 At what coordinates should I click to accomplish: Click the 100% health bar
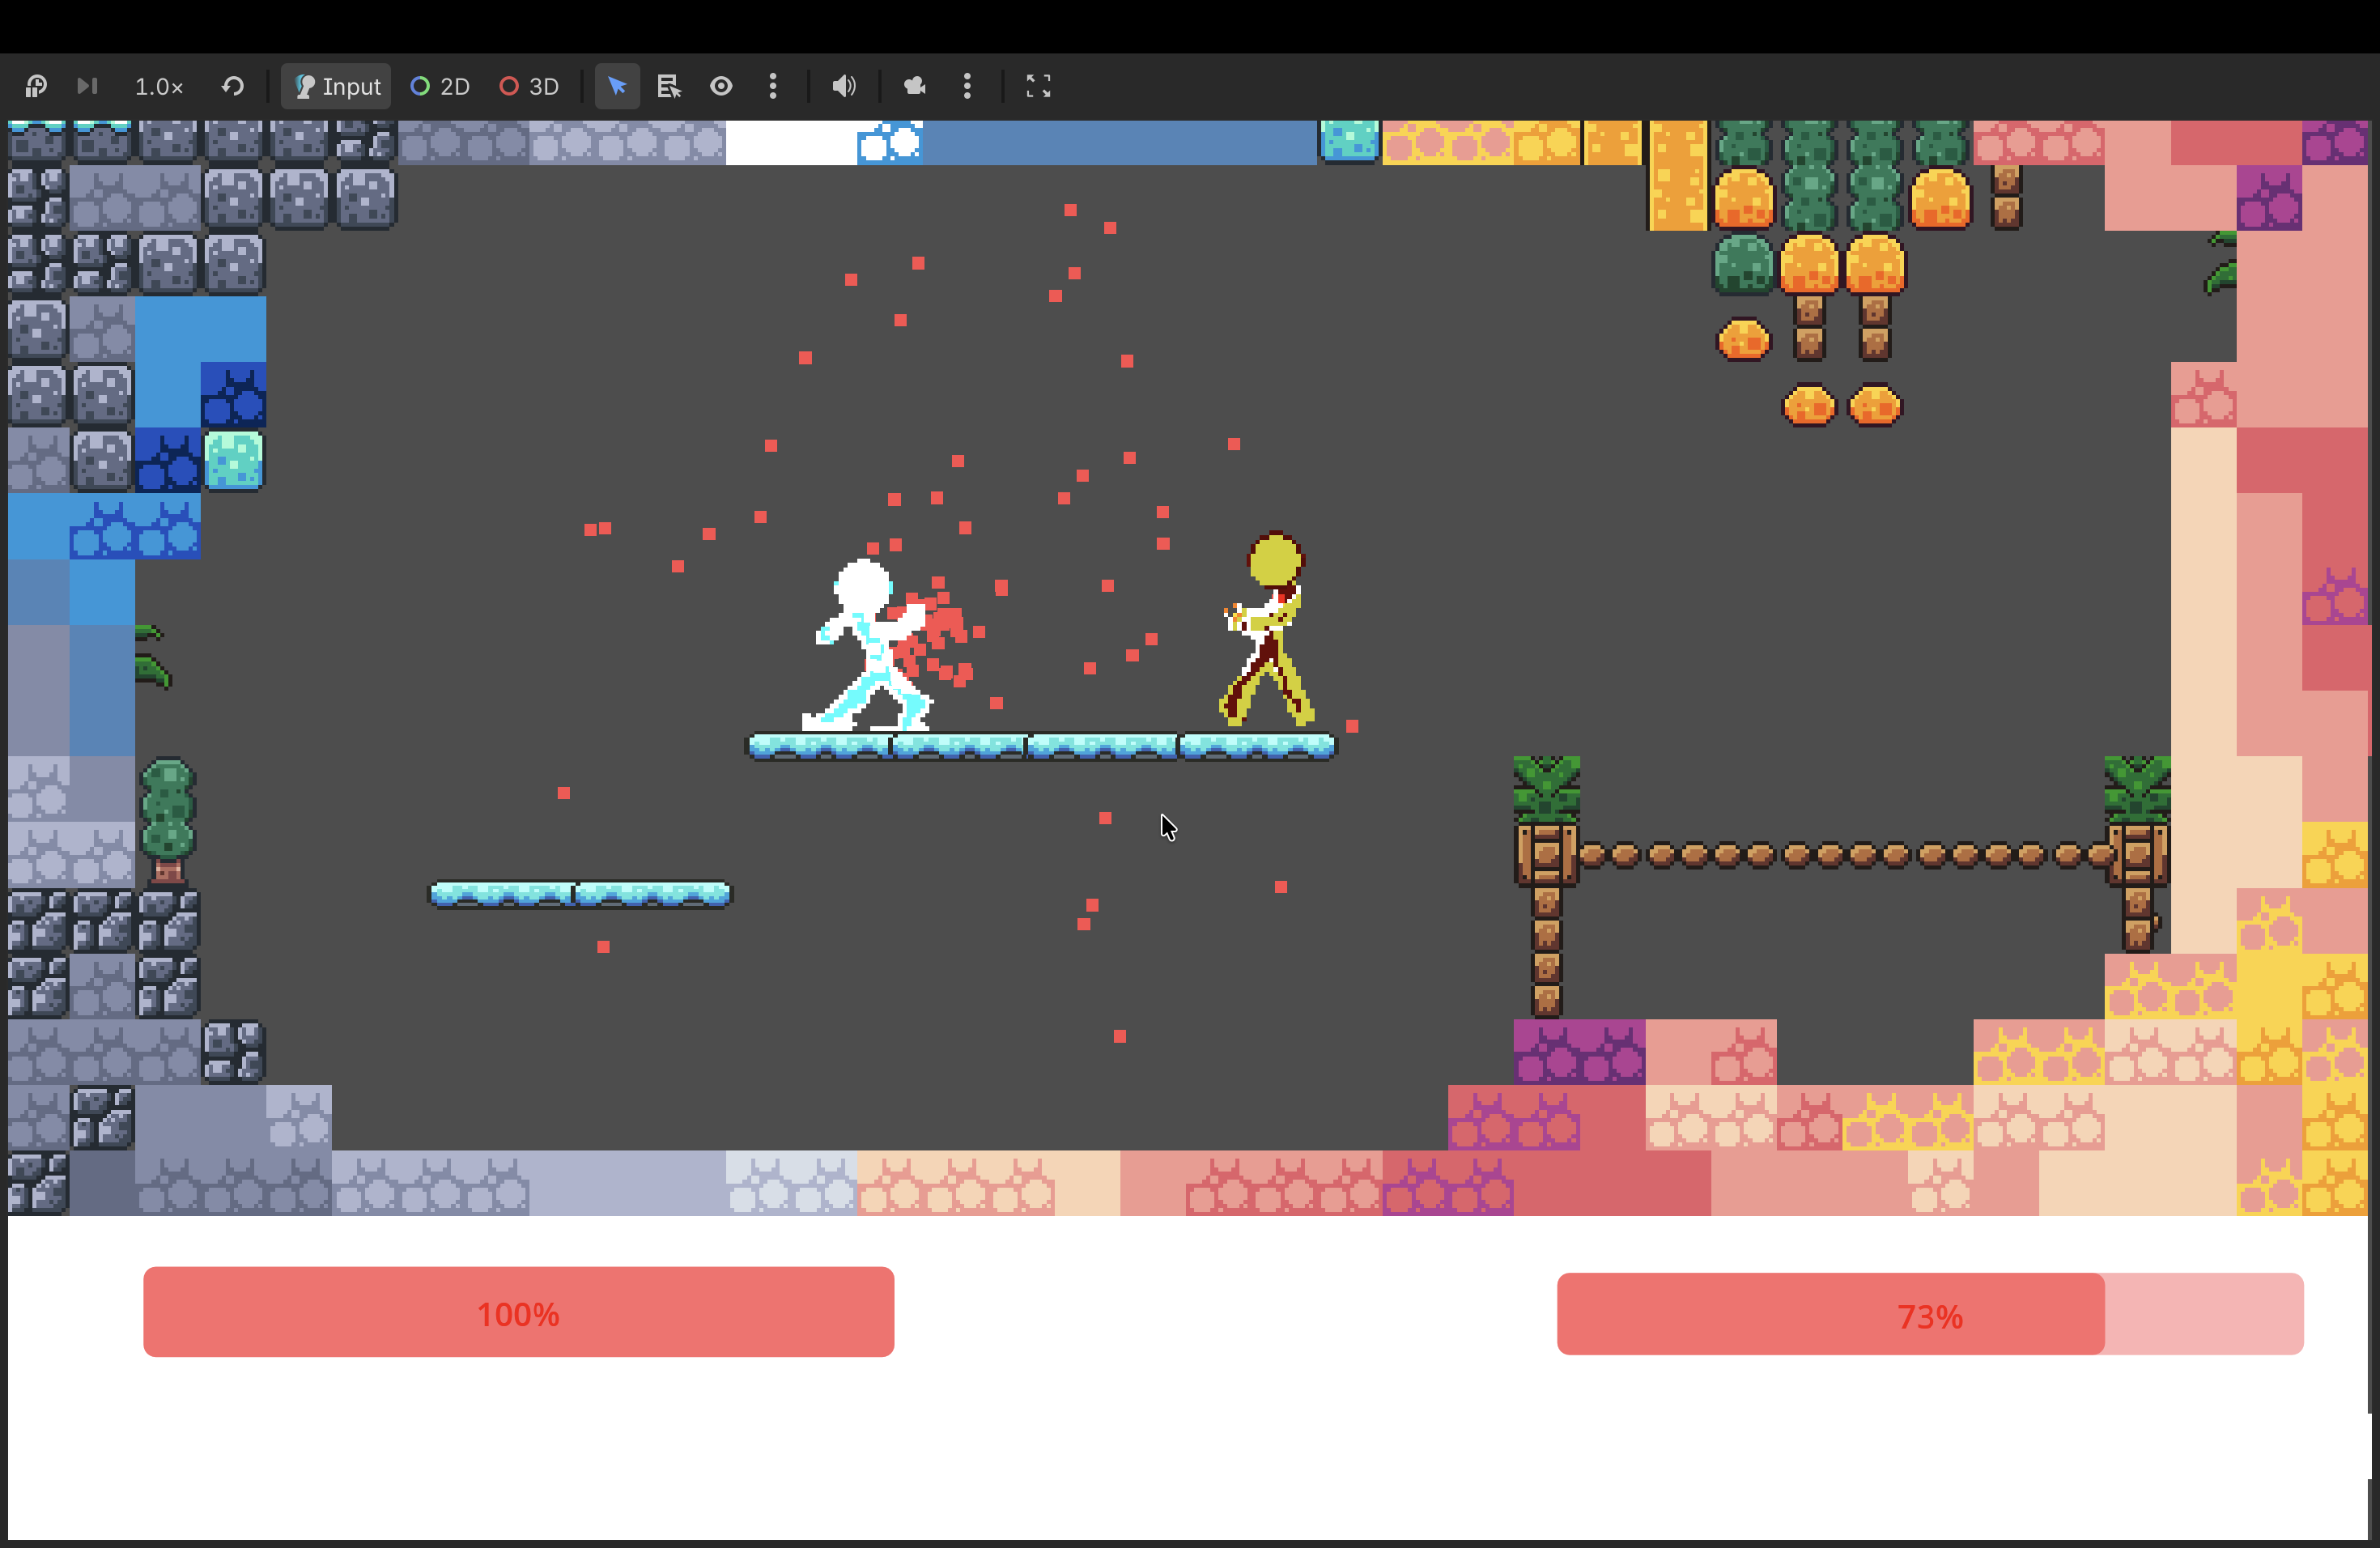pyautogui.click(x=518, y=1312)
